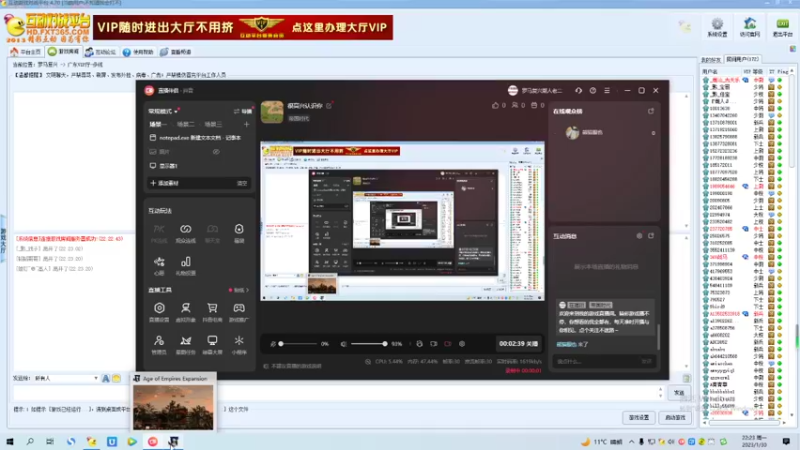Mute the speaker icon in control bar

(x=343, y=344)
